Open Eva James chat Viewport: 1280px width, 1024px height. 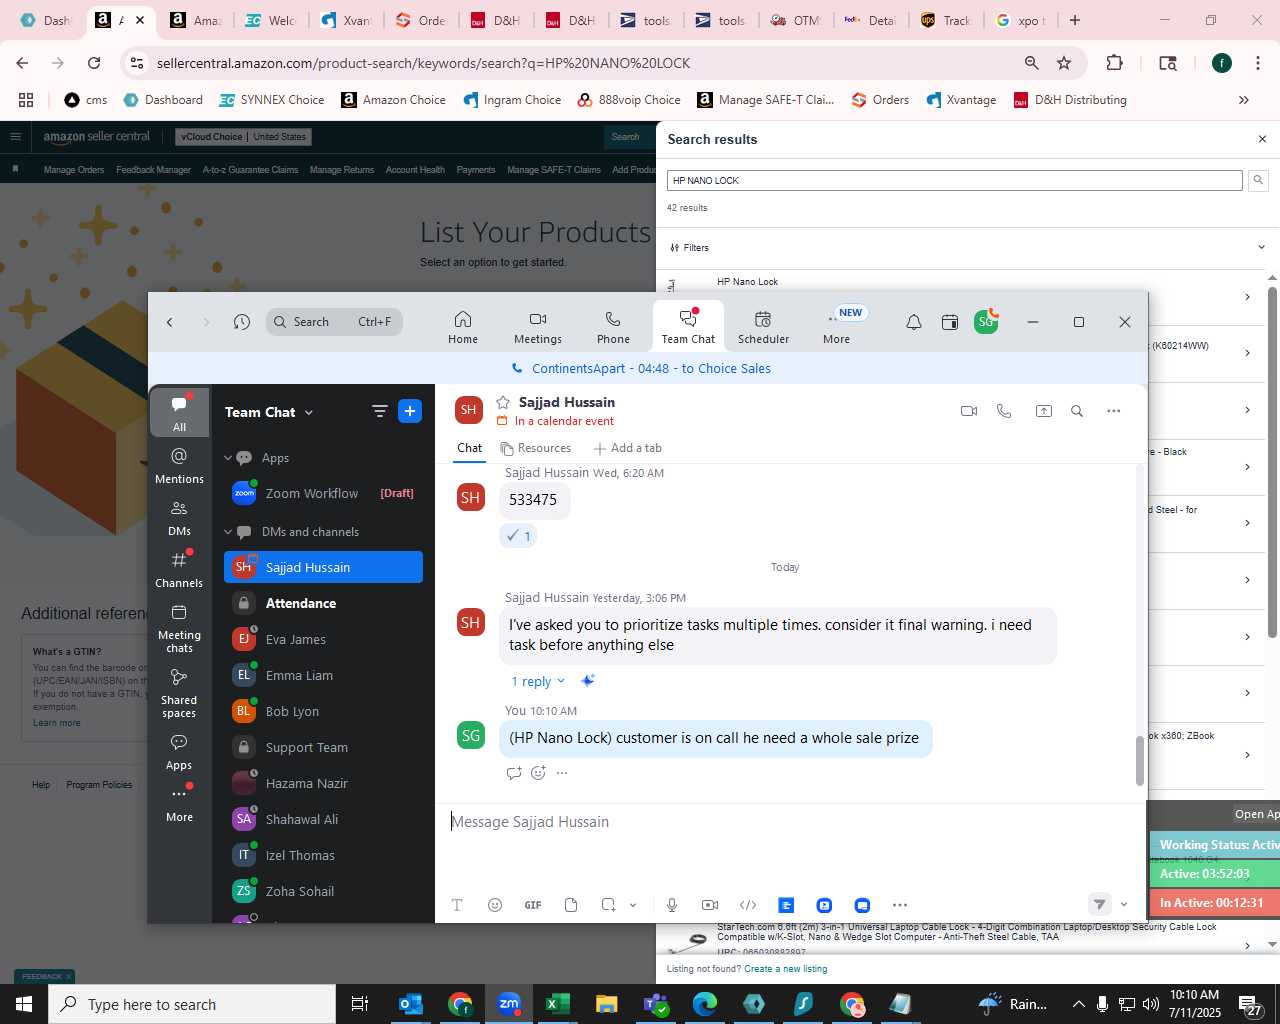[323, 639]
